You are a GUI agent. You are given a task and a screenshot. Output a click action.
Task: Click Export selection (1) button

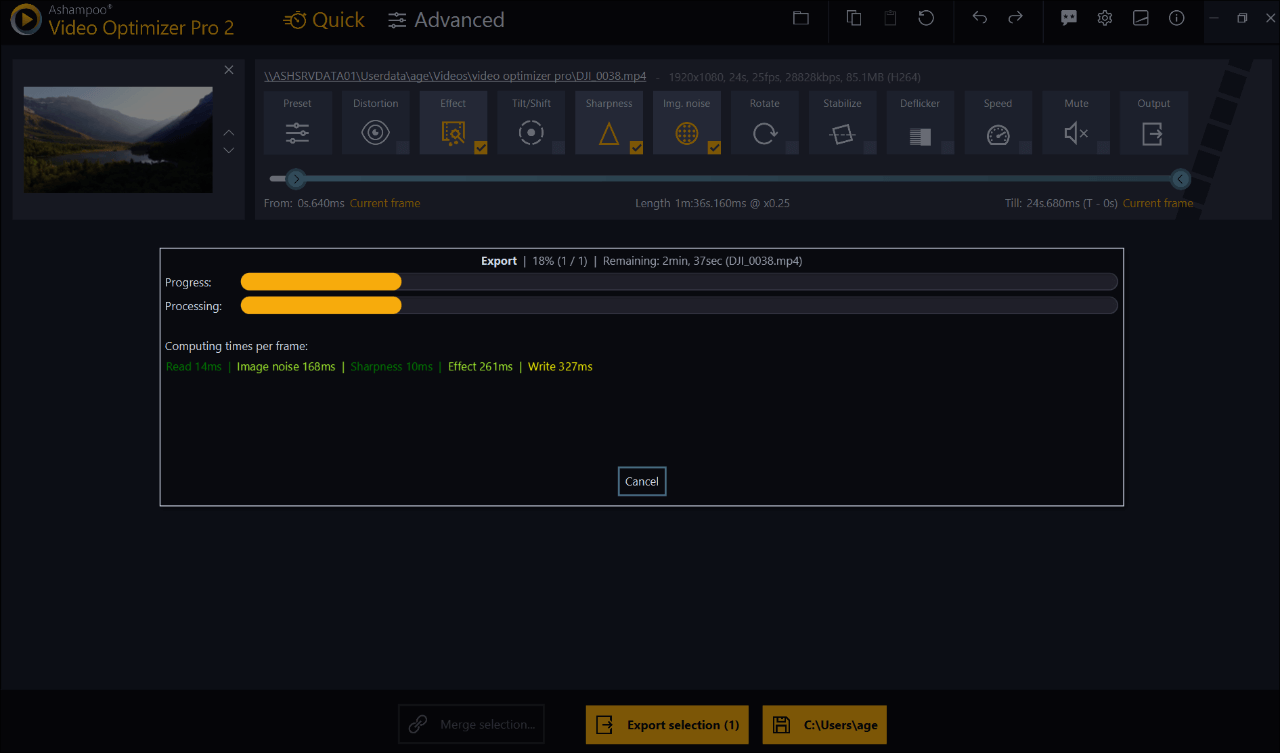667,724
